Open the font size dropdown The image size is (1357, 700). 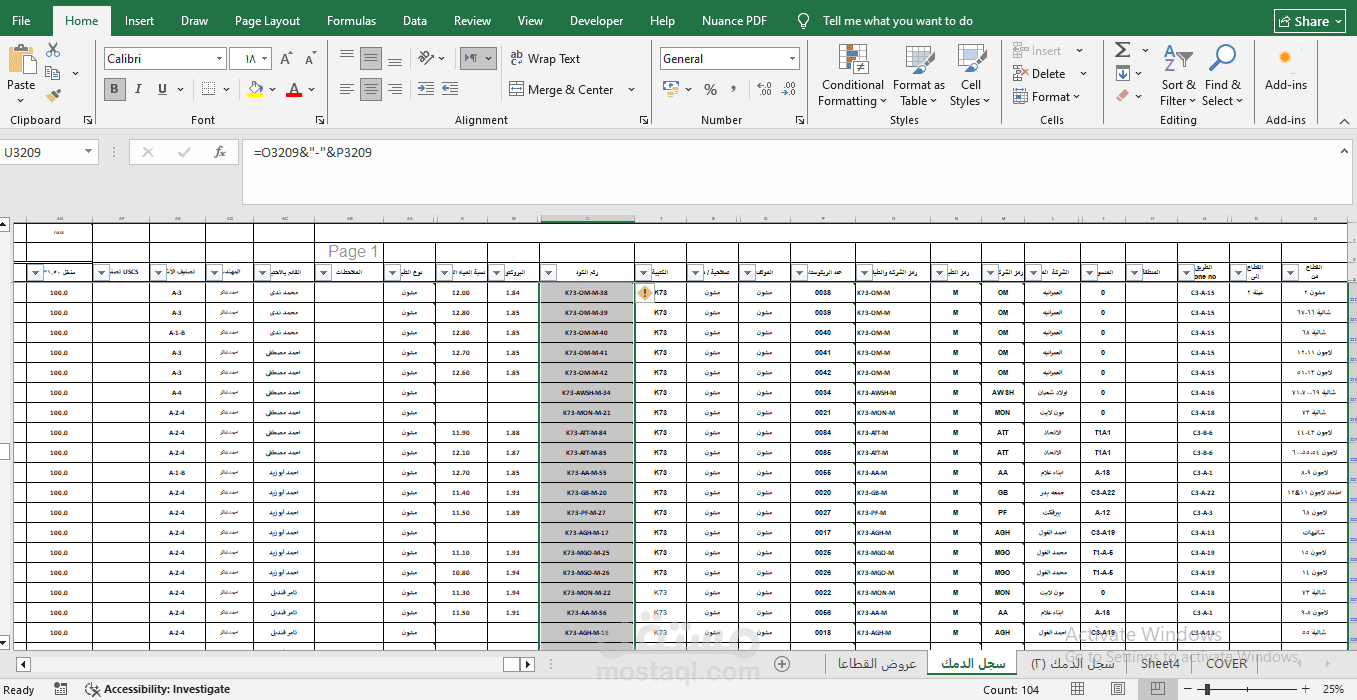tap(264, 59)
